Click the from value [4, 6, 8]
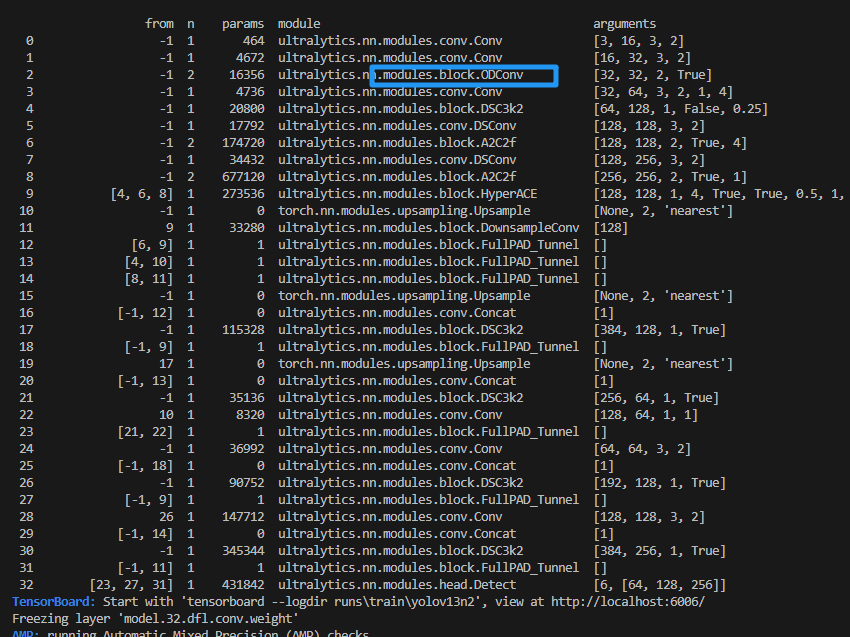850x637 pixels. tap(142, 194)
